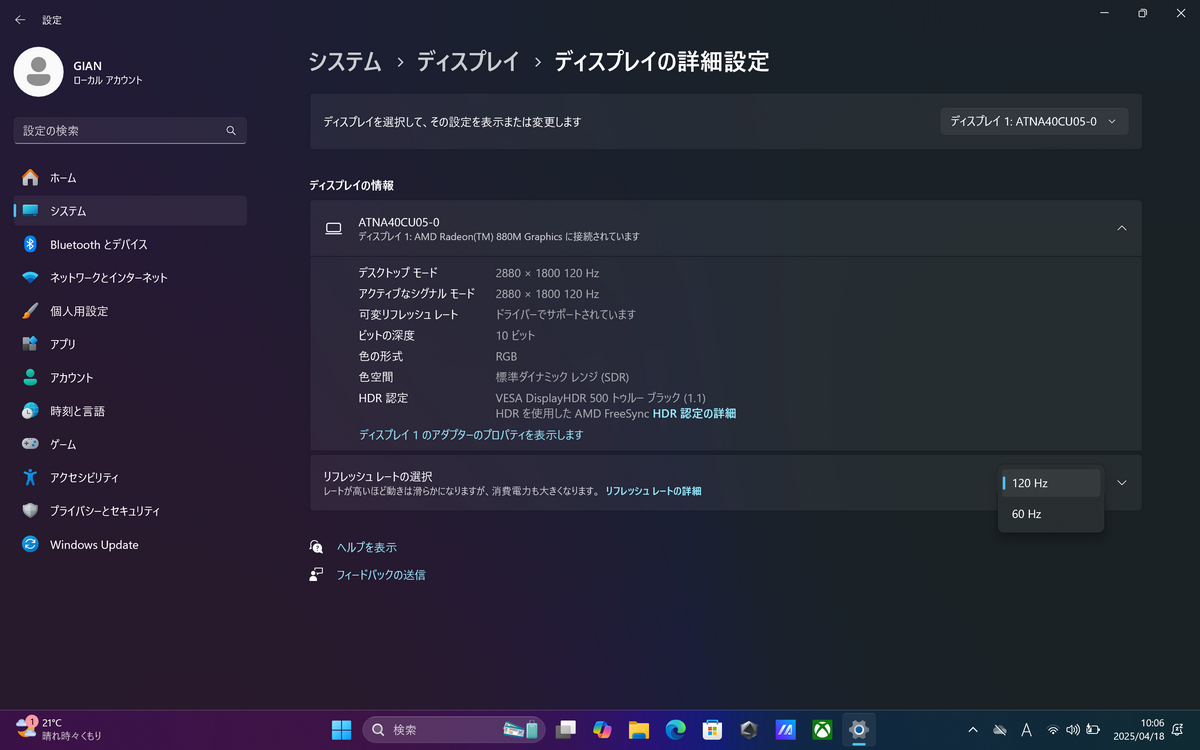
Task: Open ホーム in the sidebar
Action: pyautogui.click(x=130, y=177)
